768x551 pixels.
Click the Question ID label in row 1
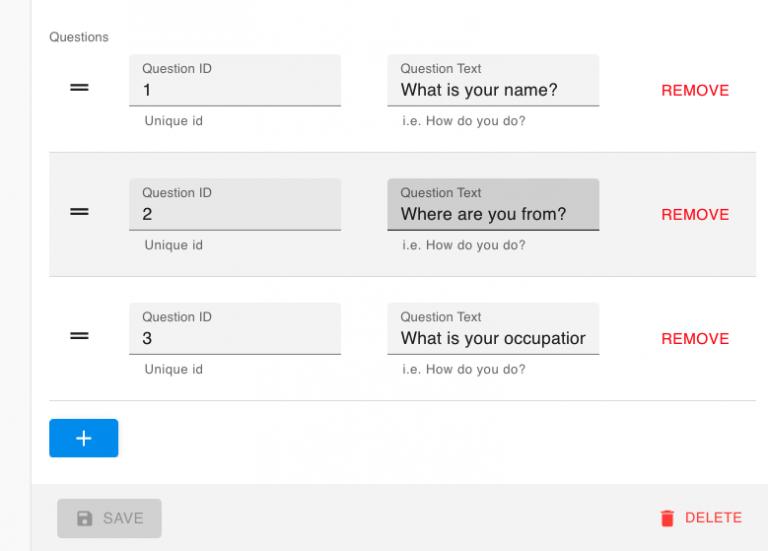(177, 69)
